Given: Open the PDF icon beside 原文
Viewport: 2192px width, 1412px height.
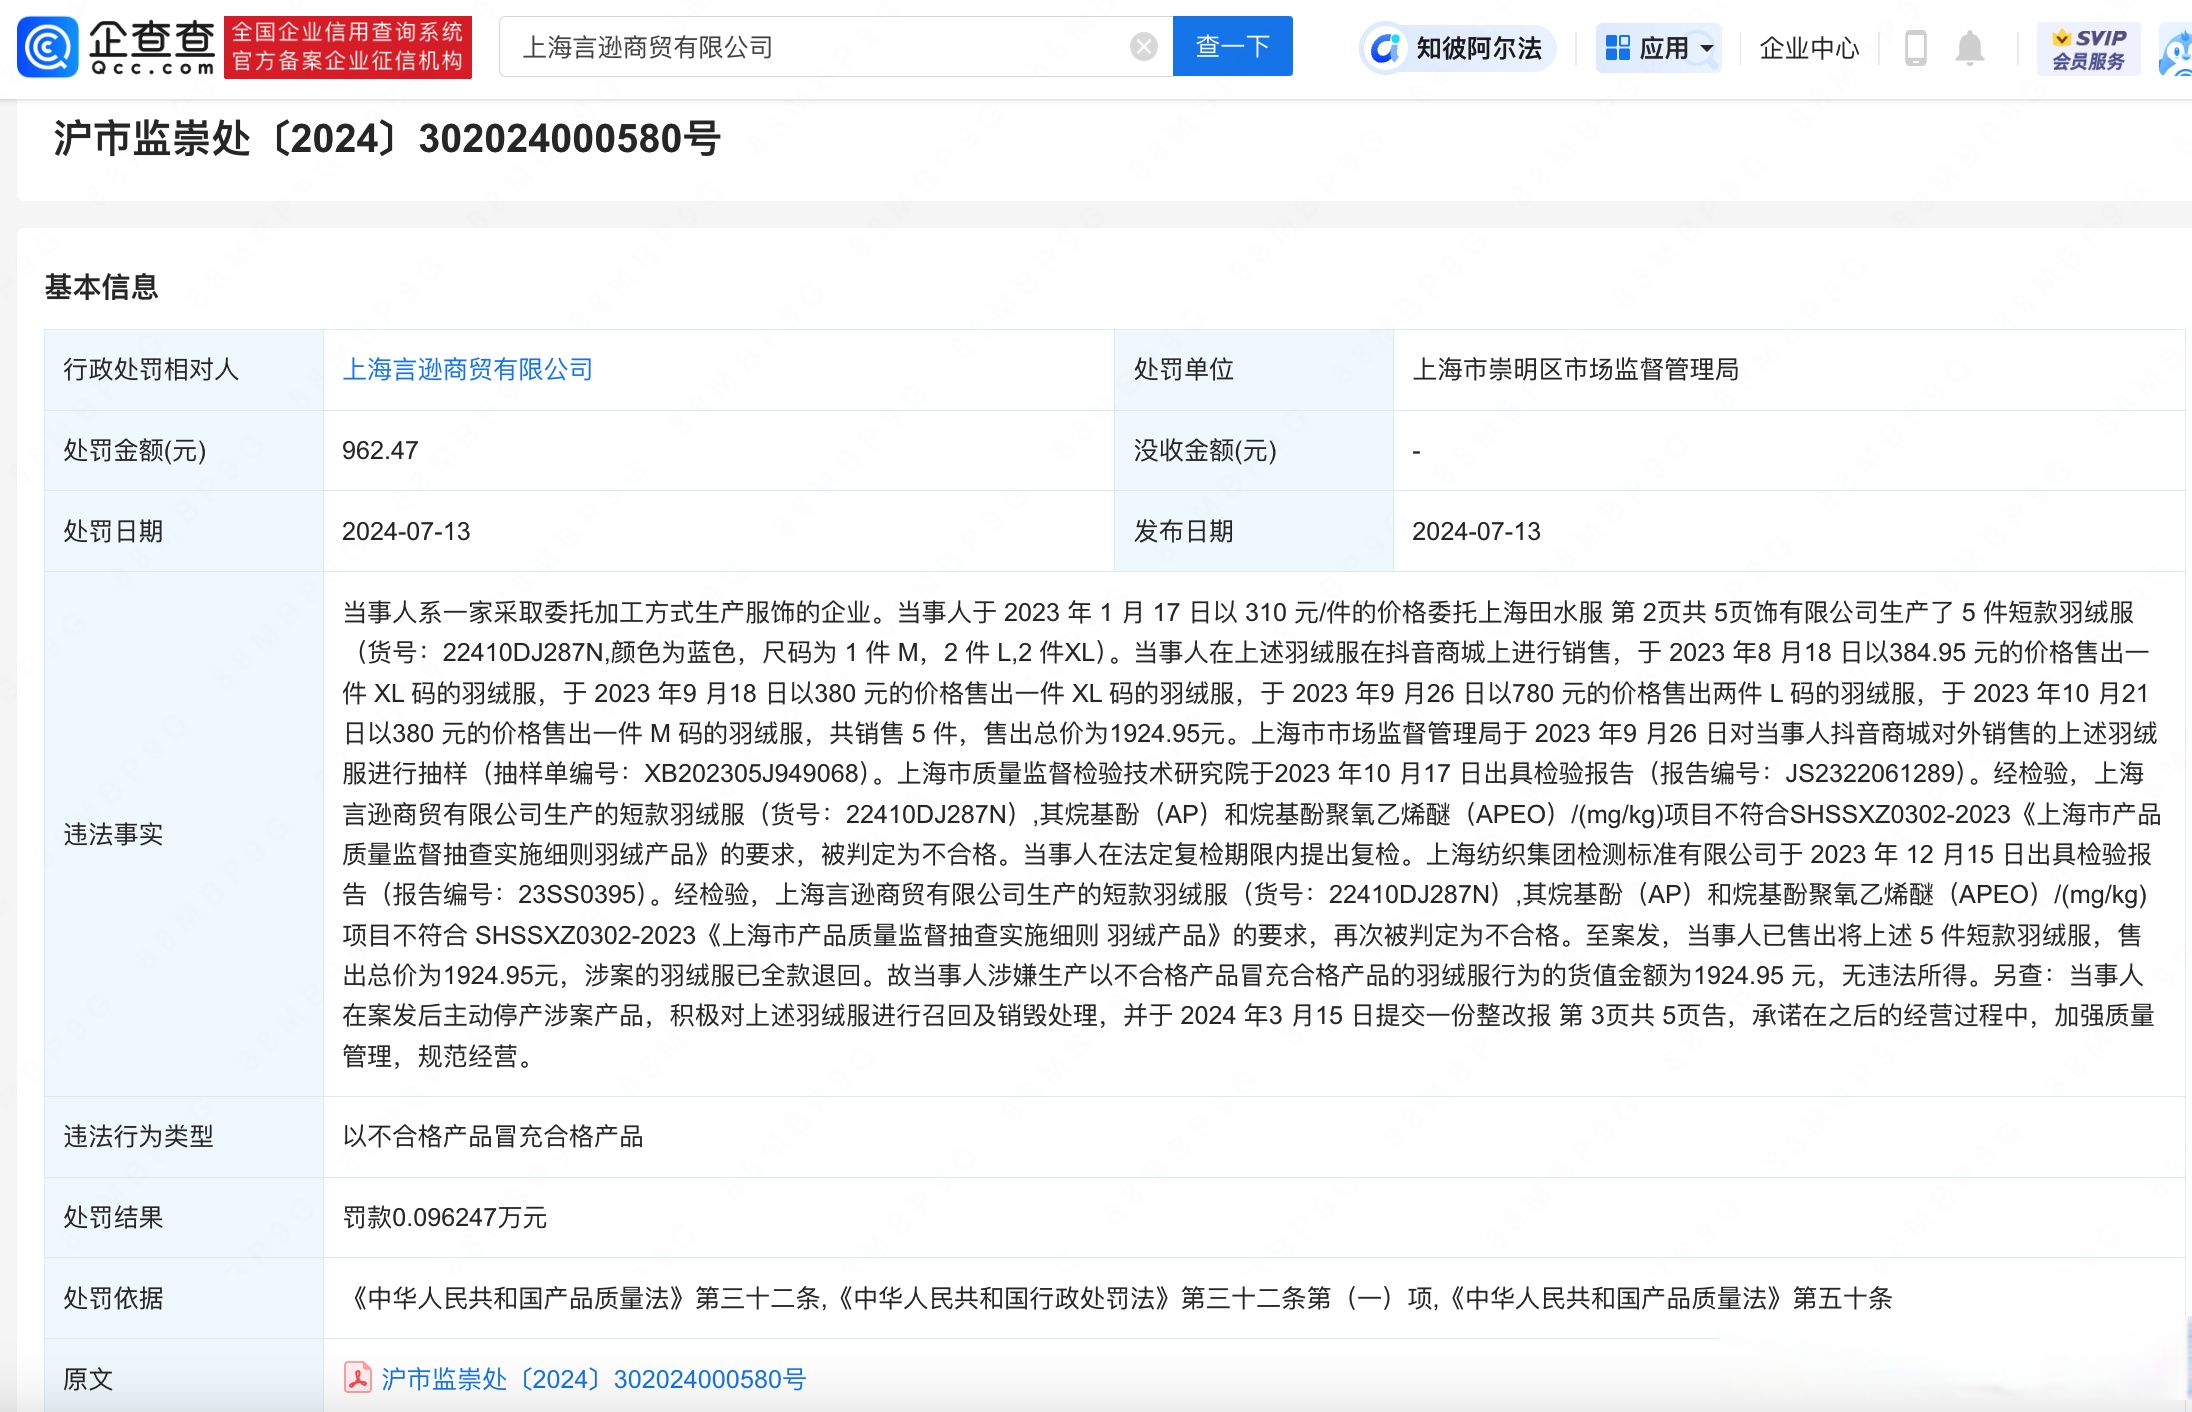Looking at the screenshot, I should point(357,1377).
